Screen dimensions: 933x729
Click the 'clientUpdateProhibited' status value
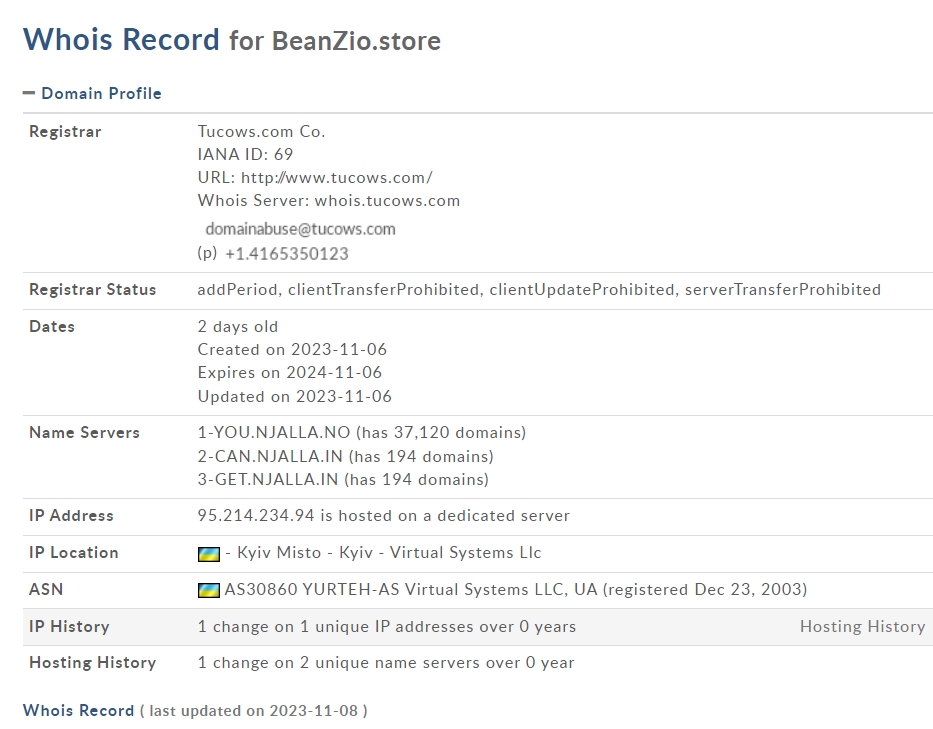point(581,290)
